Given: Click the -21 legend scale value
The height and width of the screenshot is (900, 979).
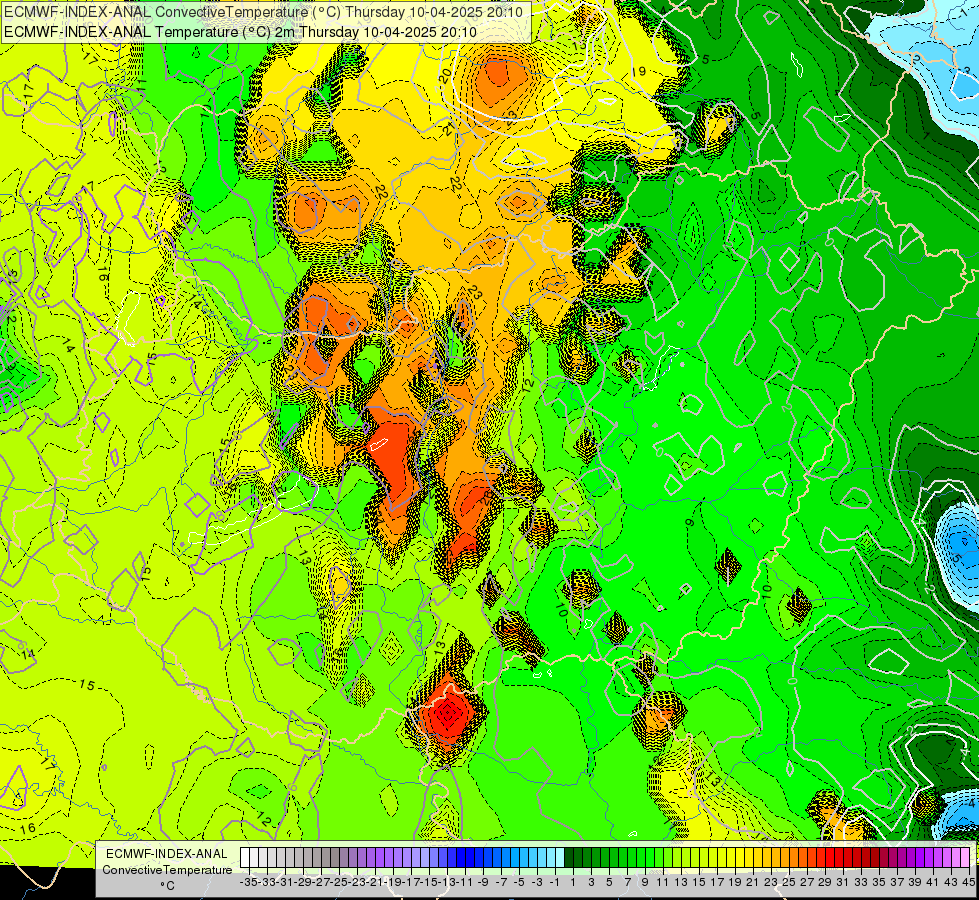Looking at the screenshot, I should click(x=375, y=883).
